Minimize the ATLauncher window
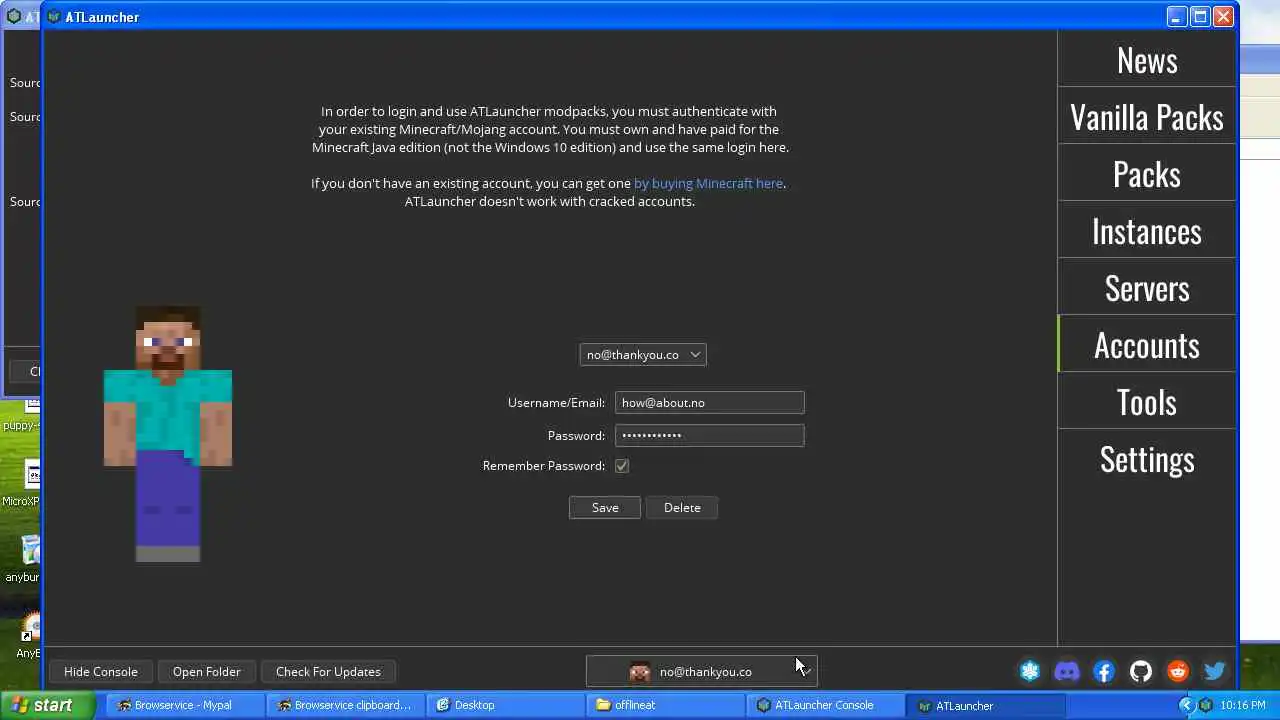Image resolution: width=1280 pixels, height=720 pixels. click(x=1177, y=17)
